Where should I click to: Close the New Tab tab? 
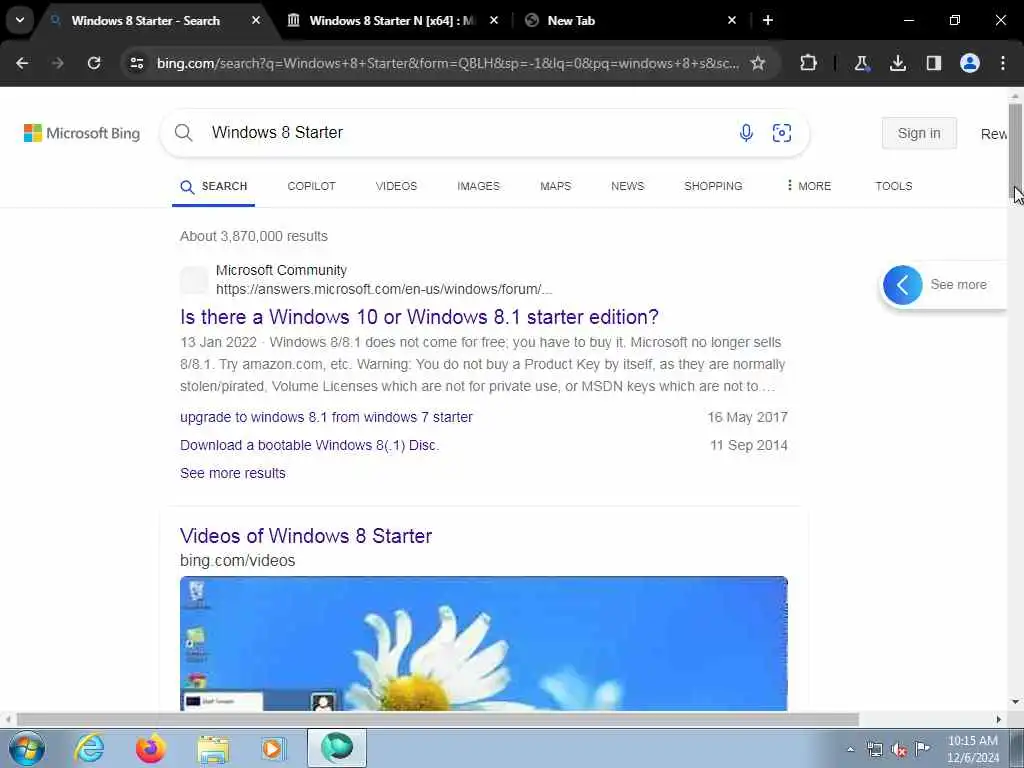(x=731, y=21)
